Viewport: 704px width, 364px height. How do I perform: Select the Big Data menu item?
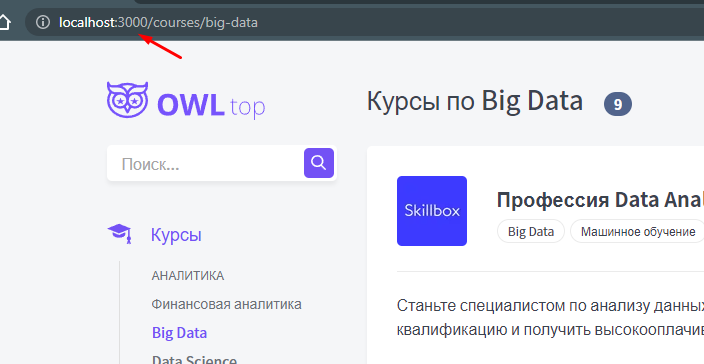tap(180, 333)
